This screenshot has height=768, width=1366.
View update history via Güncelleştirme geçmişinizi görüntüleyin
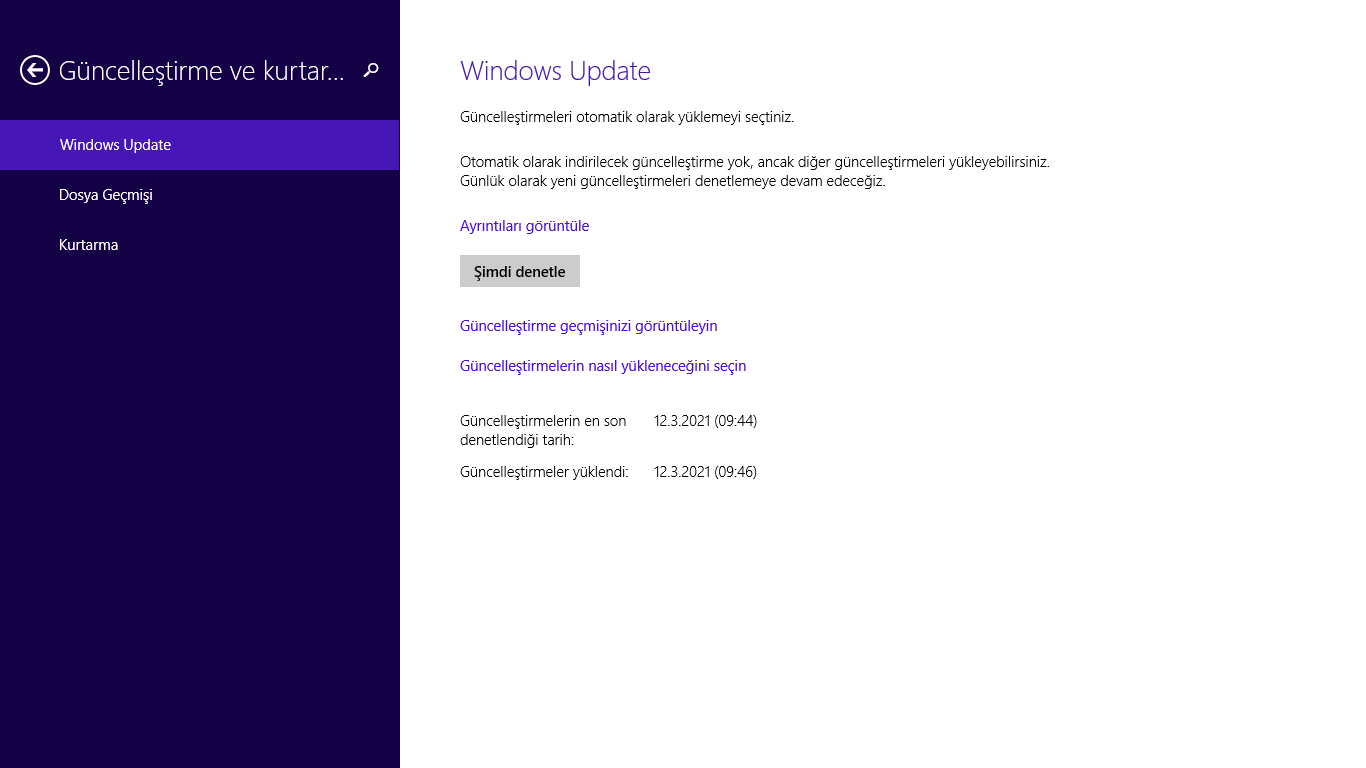[x=588, y=326]
